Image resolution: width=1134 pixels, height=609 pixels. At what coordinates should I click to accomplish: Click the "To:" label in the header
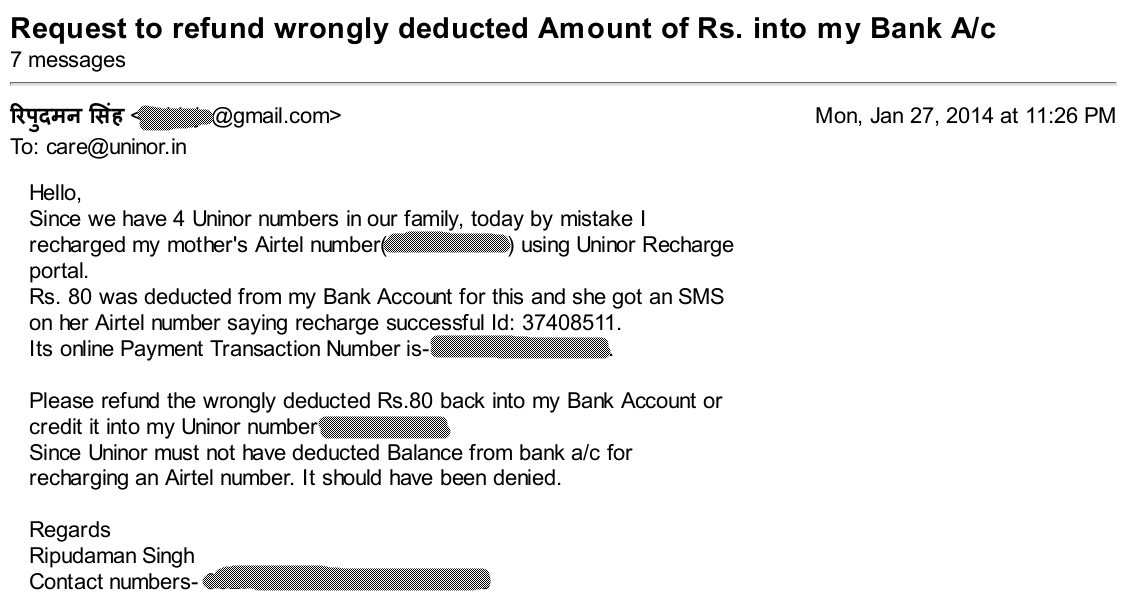[25, 147]
